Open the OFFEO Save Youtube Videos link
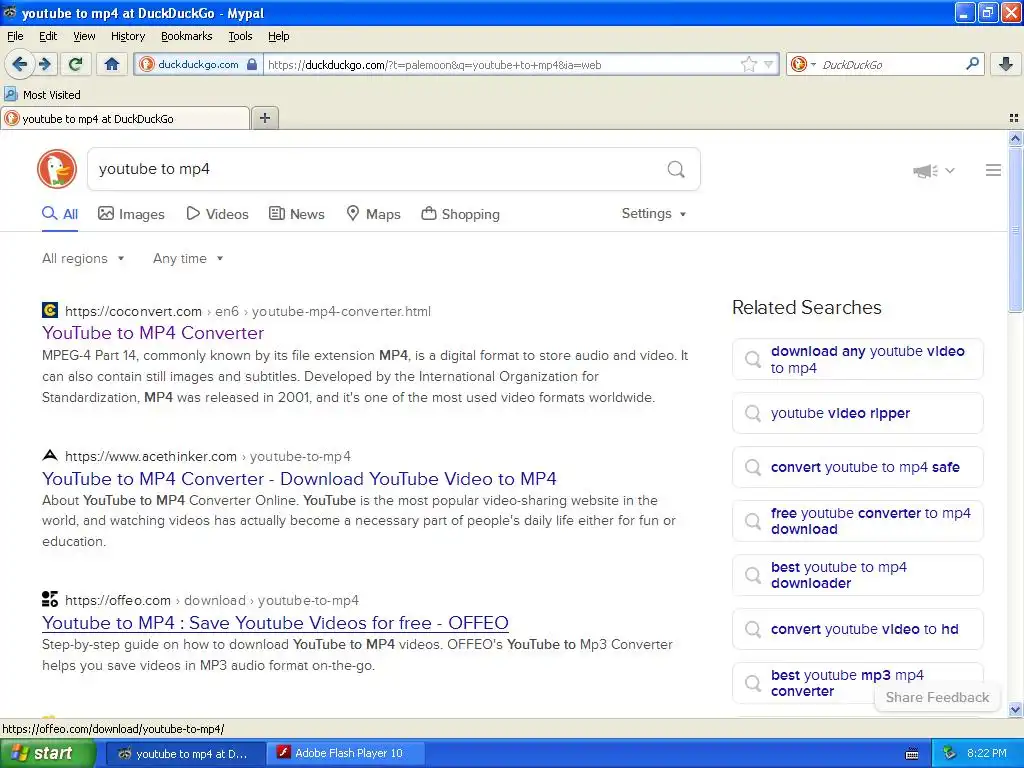The image size is (1024, 768). (x=275, y=623)
